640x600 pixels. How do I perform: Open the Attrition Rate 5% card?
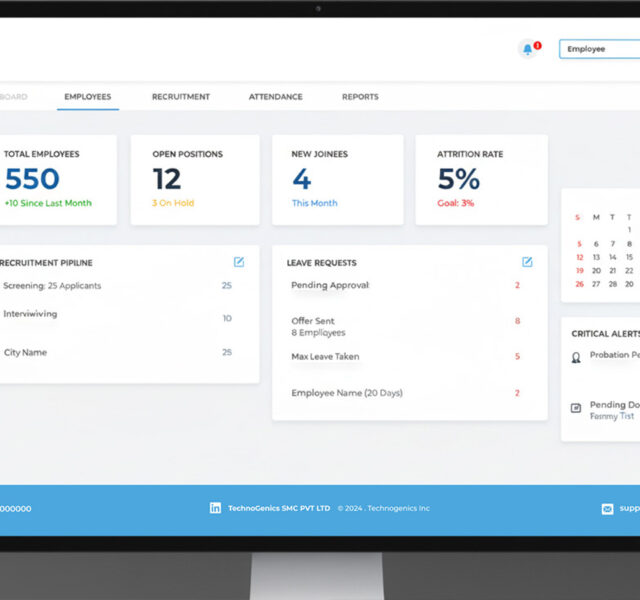click(481, 180)
